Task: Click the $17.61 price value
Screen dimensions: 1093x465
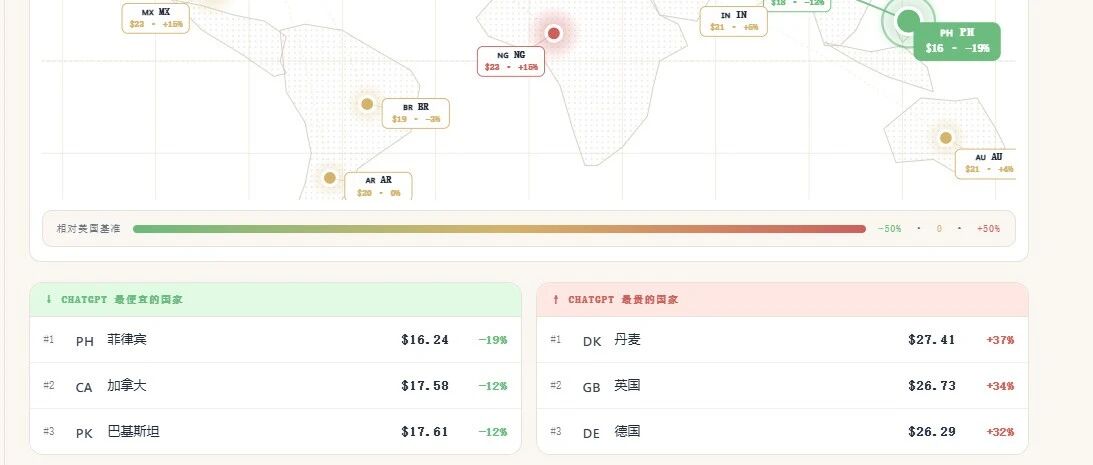Action: [425, 432]
